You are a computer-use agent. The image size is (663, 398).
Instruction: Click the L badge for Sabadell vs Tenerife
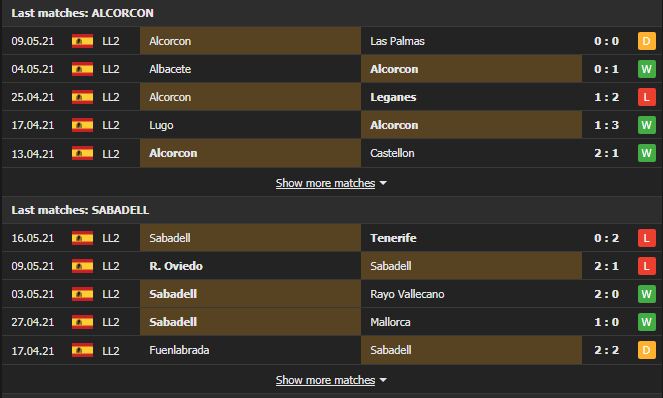click(x=647, y=238)
